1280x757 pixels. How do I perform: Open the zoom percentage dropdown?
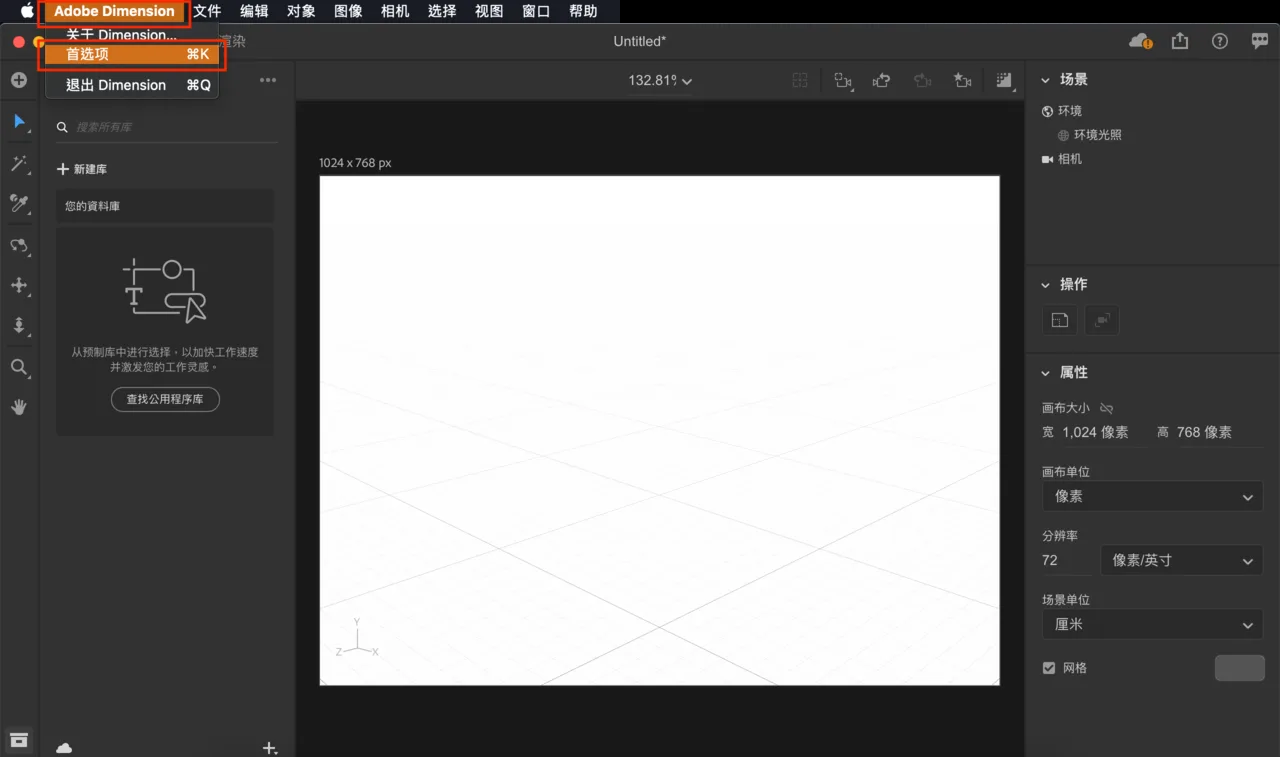tap(660, 80)
